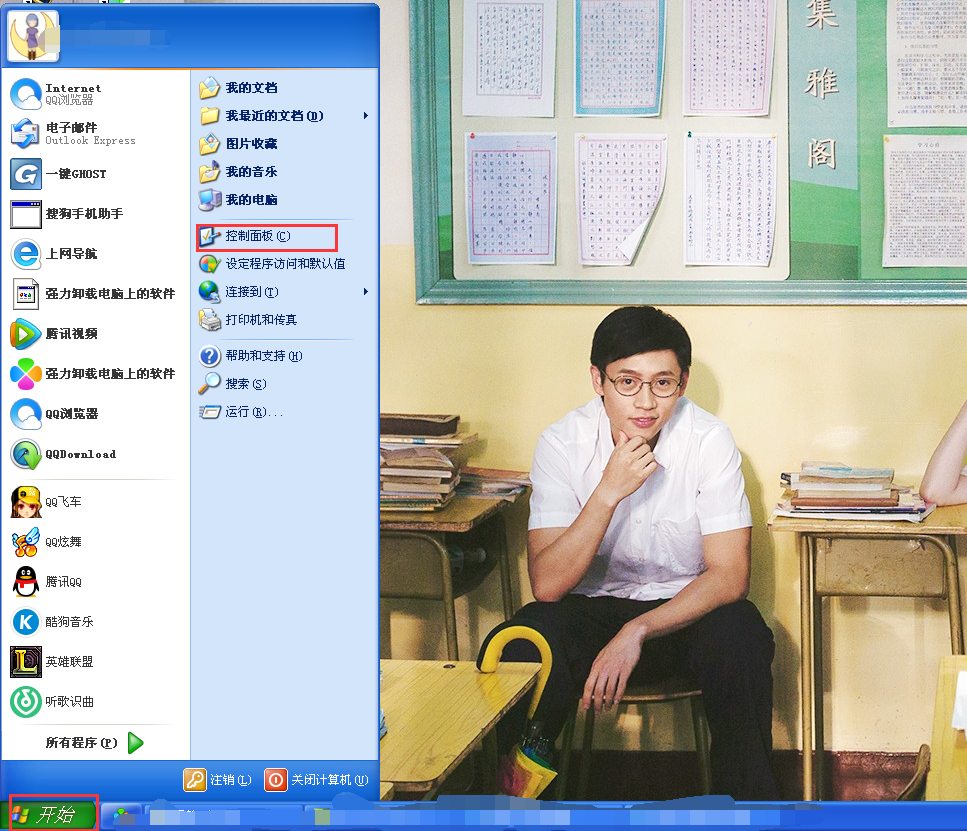The height and width of the screenshot is (831, 967).
Task: Open the pinned Internet browser entry
Action: pos(95,94)
